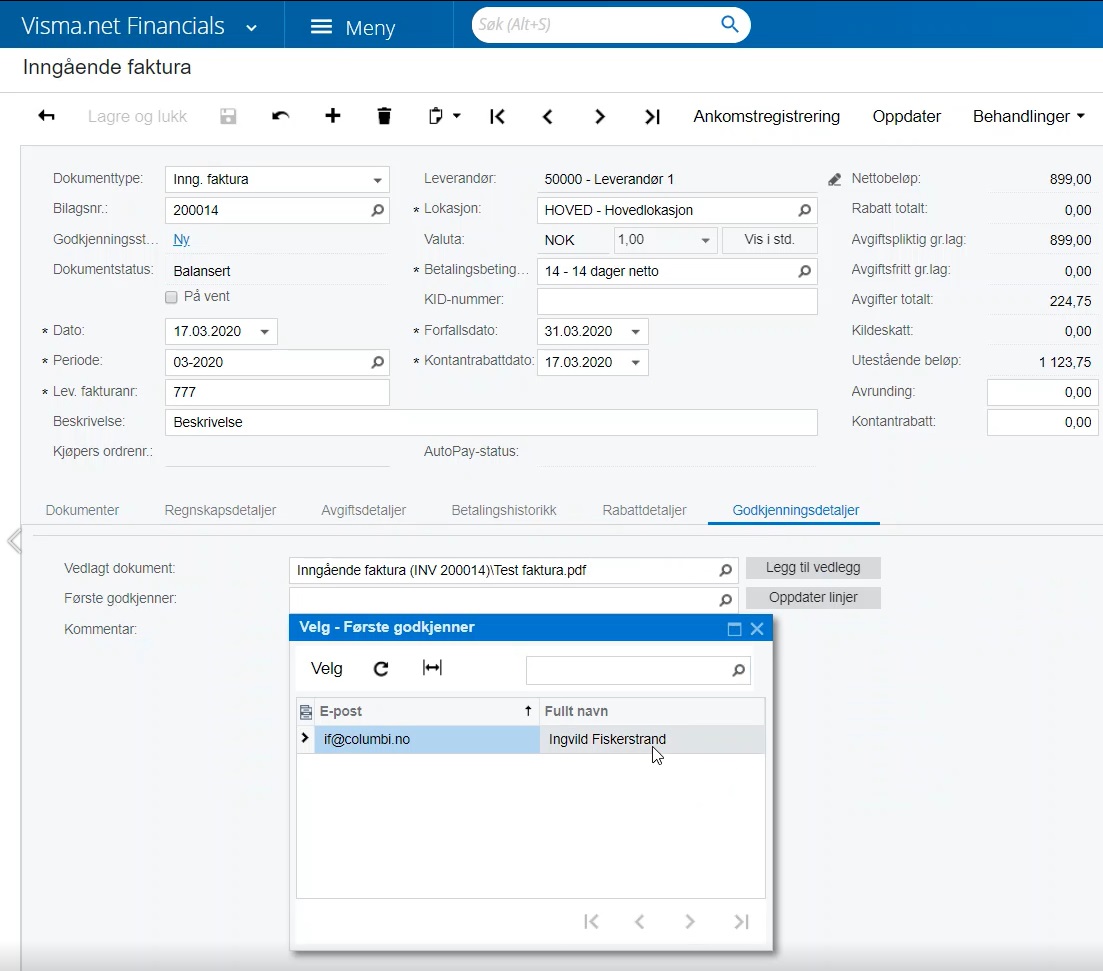Click the dialog search magnifier icon
1103x971 pixels.
coord(739,671)
